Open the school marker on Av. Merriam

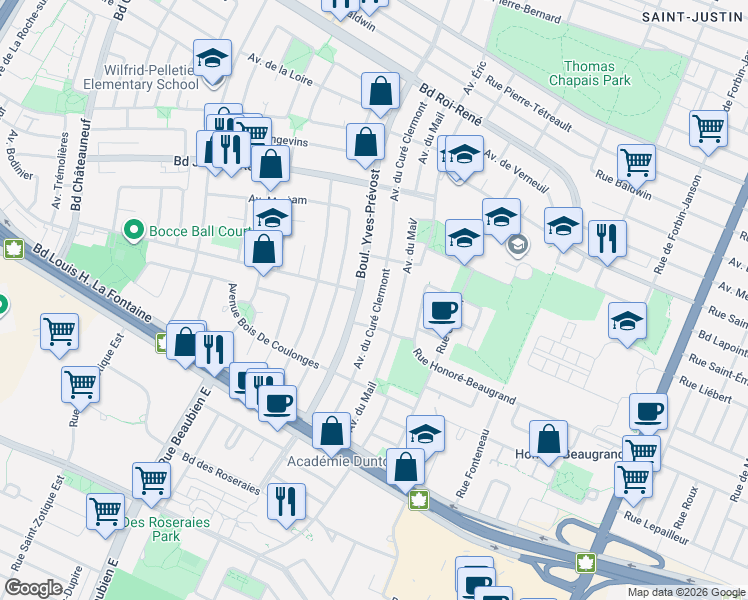click(x=272, y=217)
